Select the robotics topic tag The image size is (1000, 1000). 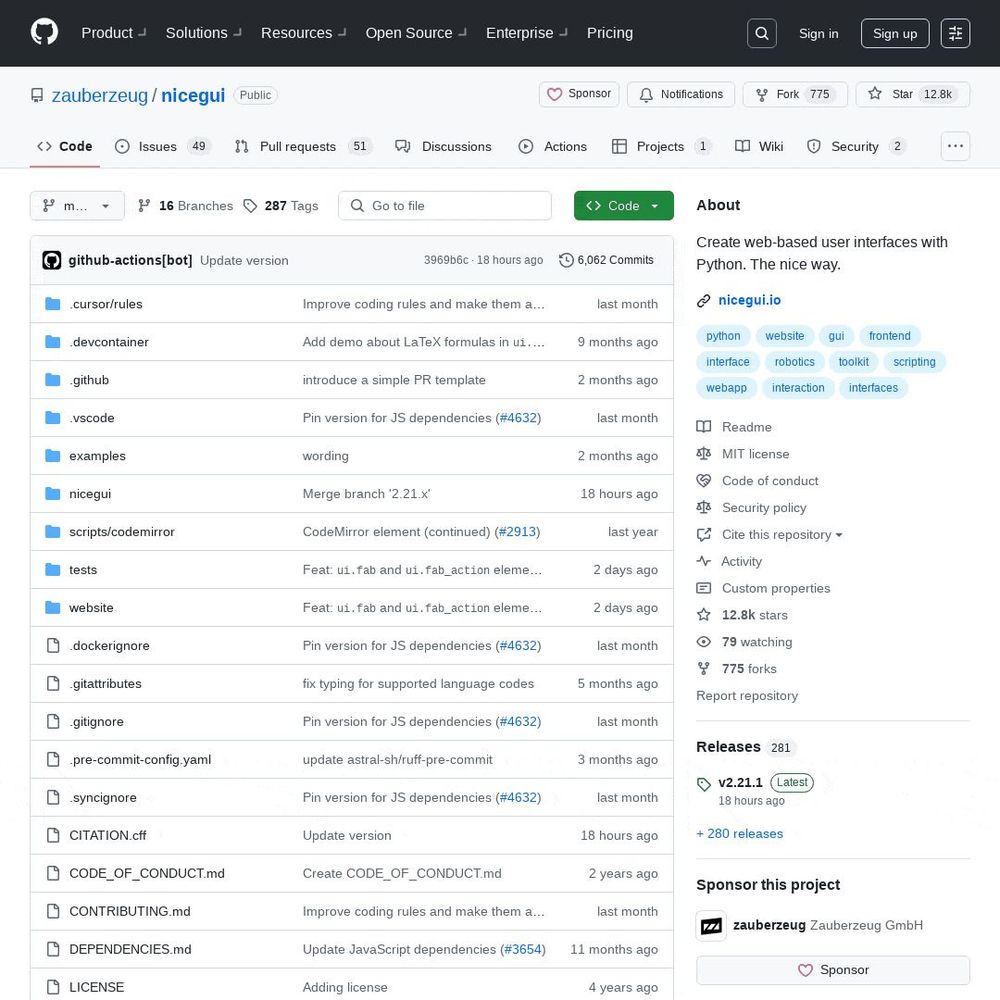[794, 362]
